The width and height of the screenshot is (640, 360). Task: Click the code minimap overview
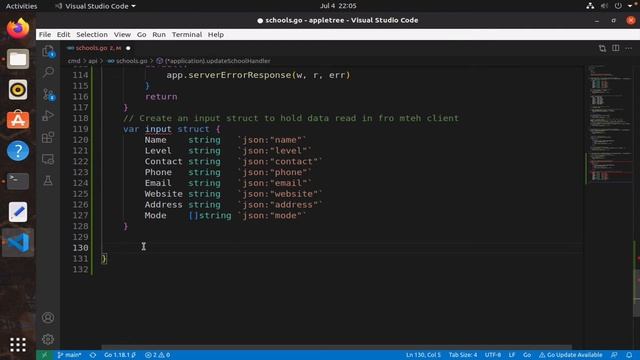coord(609,122)
